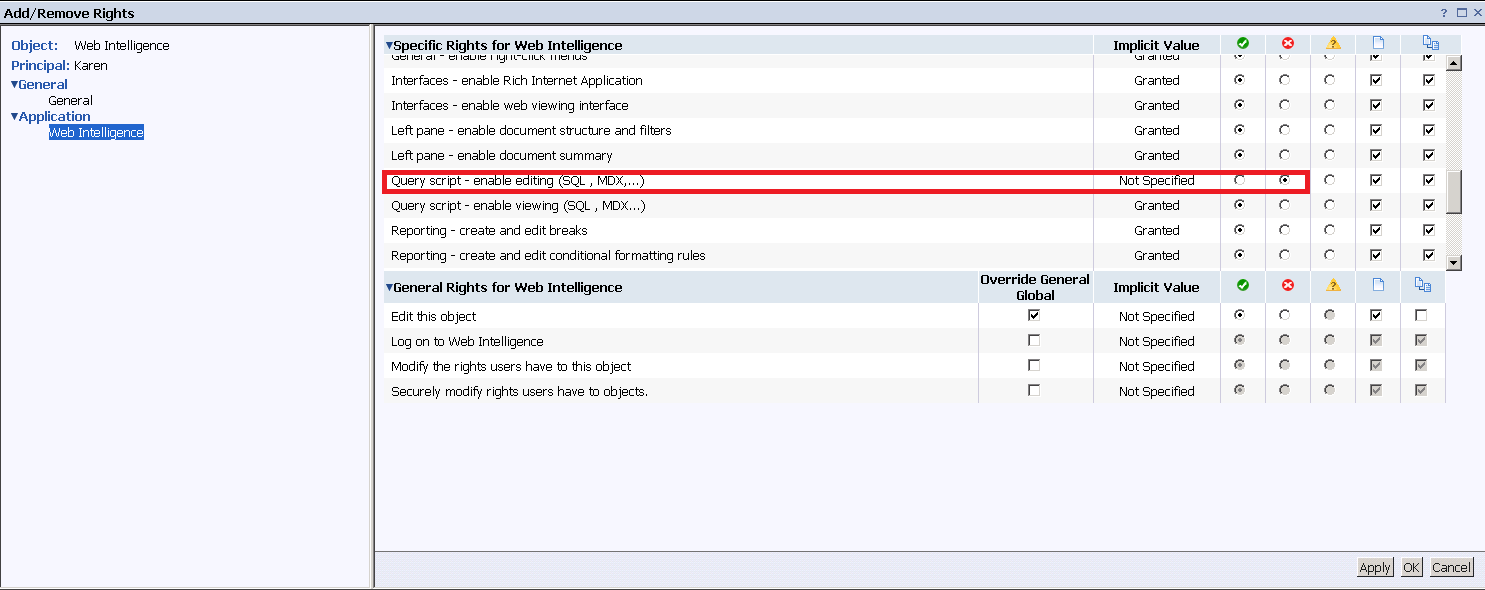The image size is (1485, 590).
Task: Click the Apply button
Action: click(1375, 567)
